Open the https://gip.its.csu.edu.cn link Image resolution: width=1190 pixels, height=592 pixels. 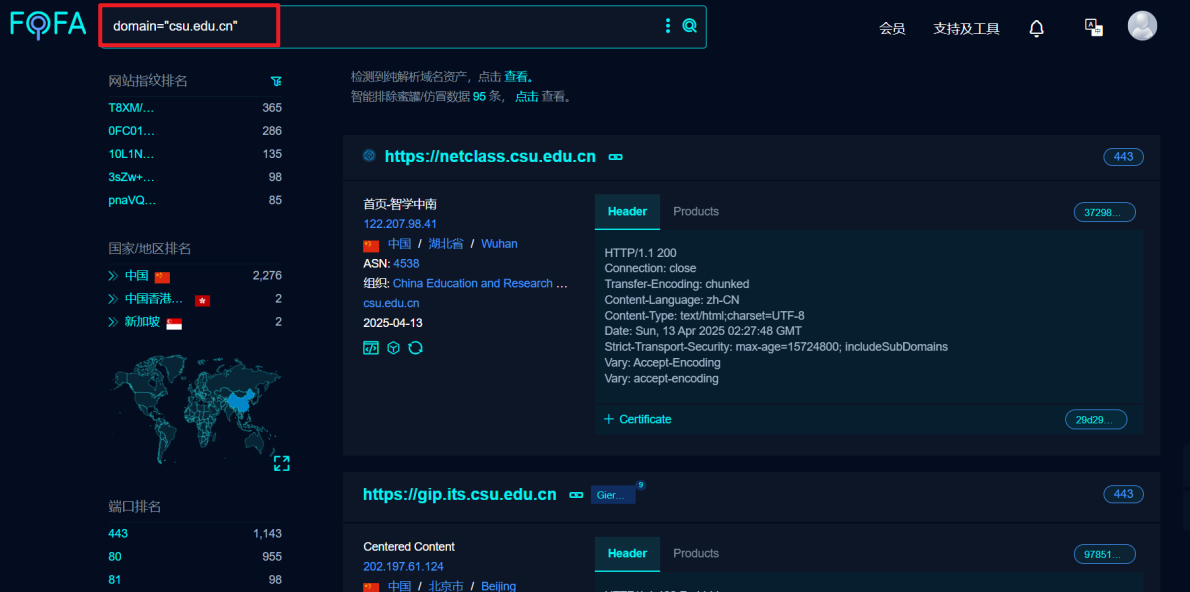[x=459, y=494]
